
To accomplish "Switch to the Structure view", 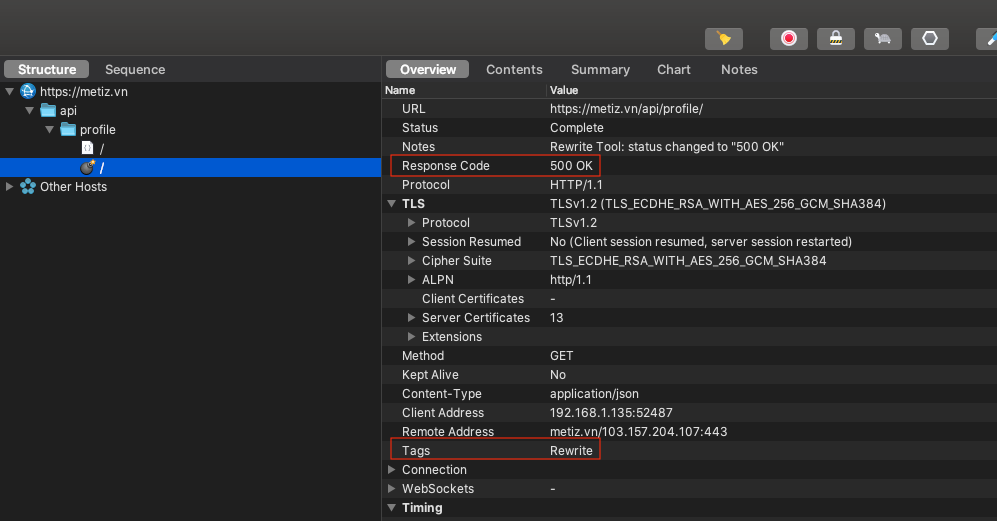I will (x=46, y=69).
